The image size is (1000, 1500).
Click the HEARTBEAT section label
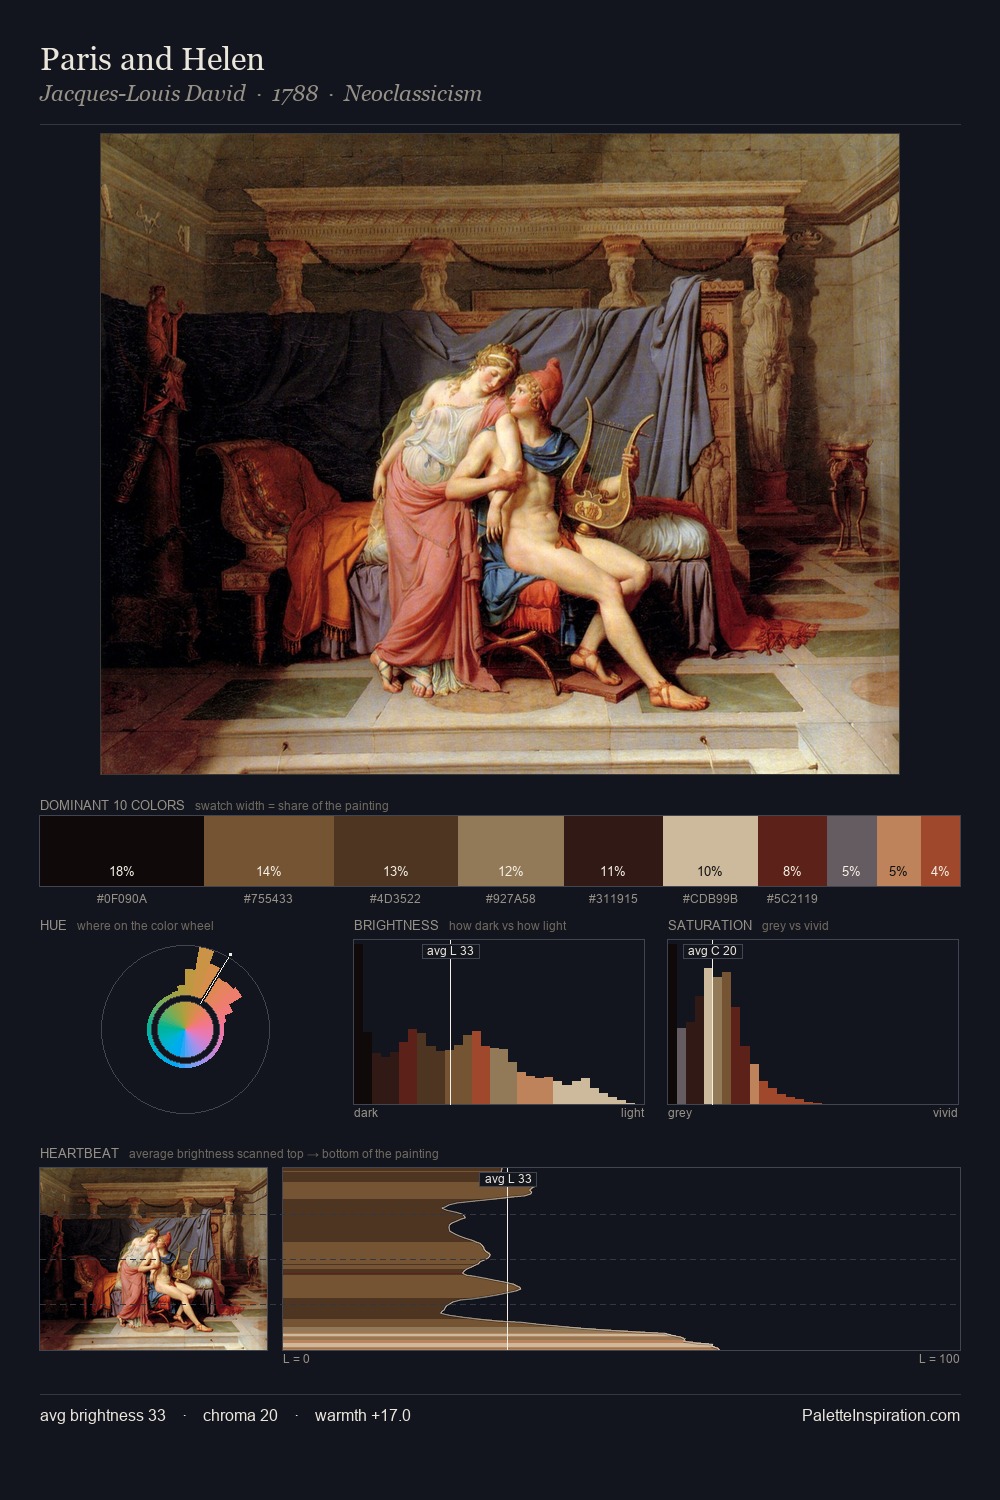[79, 1153]
